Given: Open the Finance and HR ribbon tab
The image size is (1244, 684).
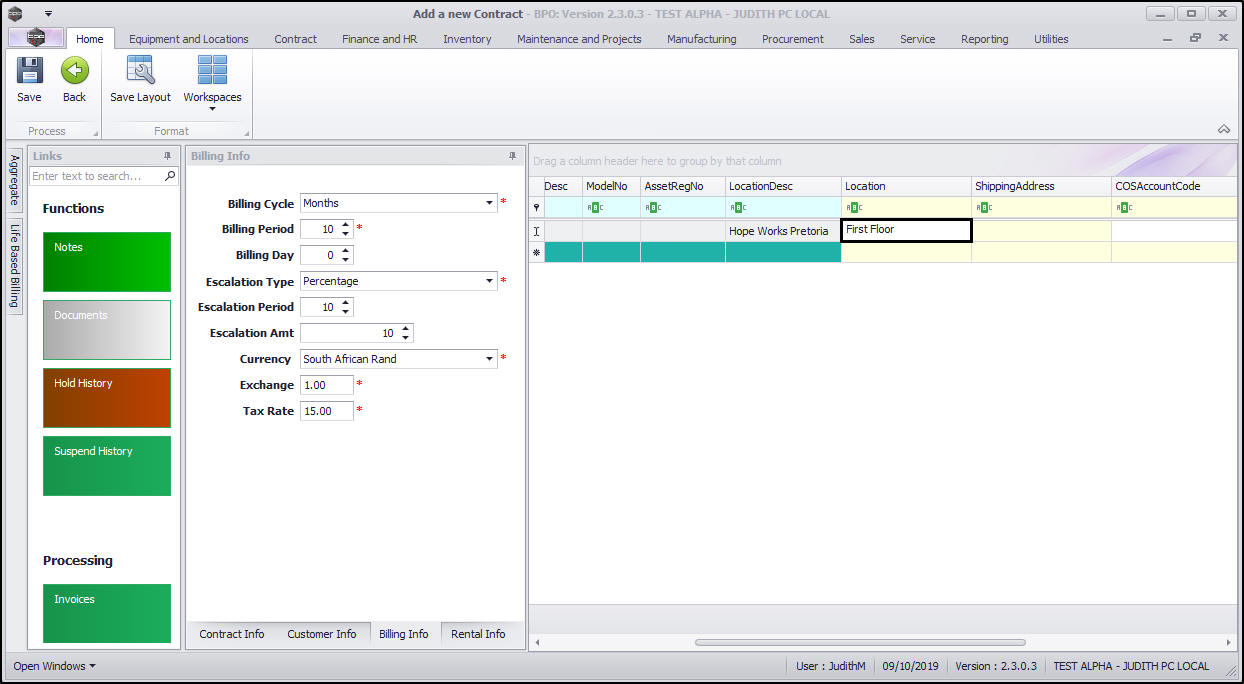Looking at the screenshot, I should point(380,39).
